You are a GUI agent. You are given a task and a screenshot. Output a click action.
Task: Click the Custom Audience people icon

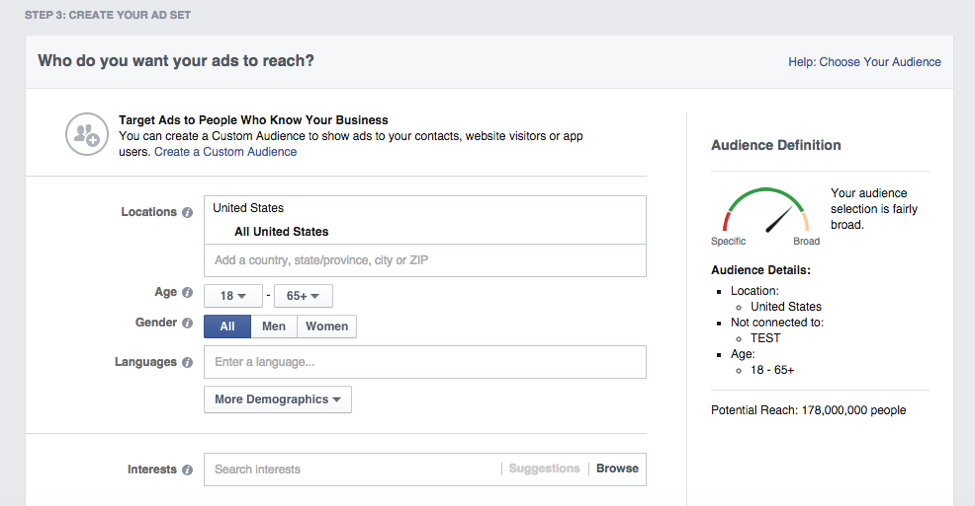[x=87, y=134]
